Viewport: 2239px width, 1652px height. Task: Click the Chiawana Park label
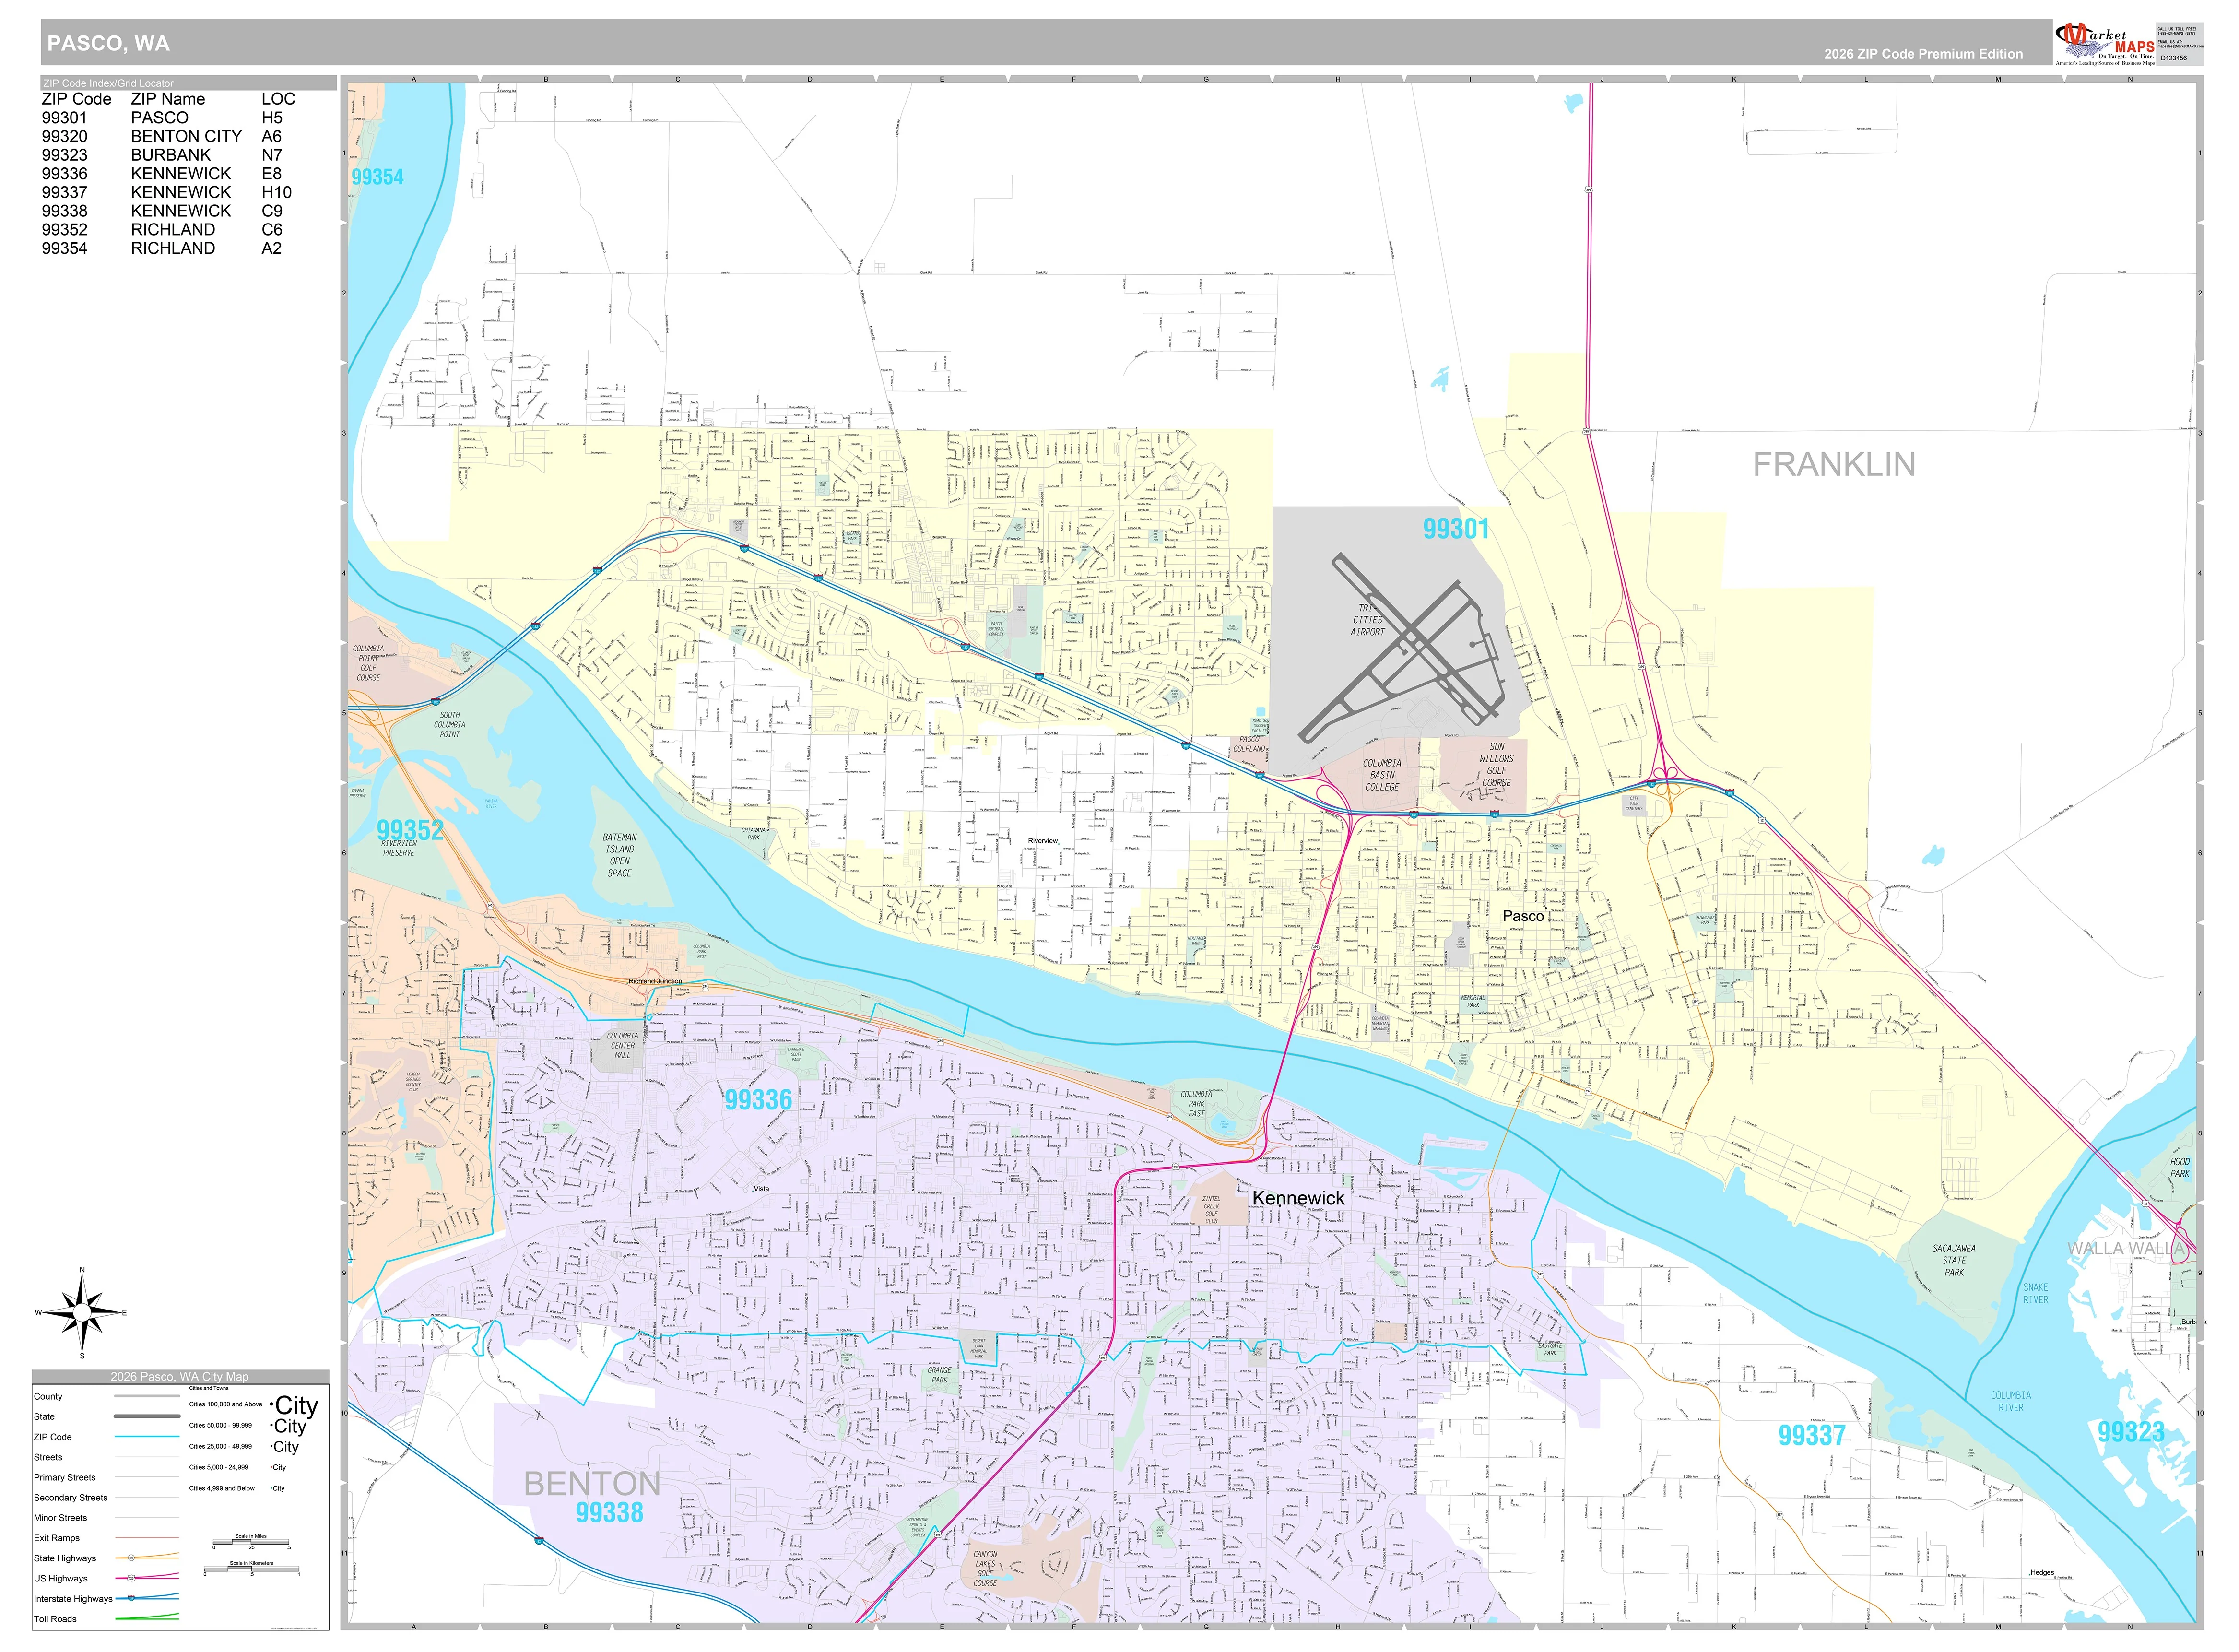click(753, 835)
